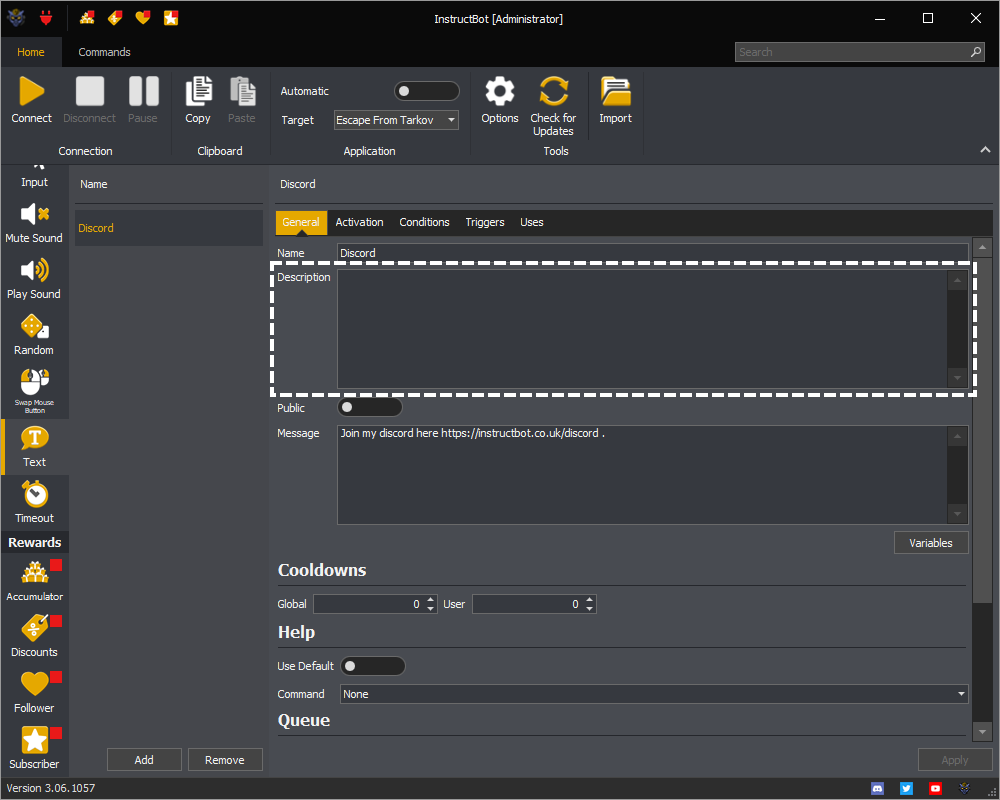Click the Name field containing Discord
Screen dimensions: 1000x800
pos(653,253)
